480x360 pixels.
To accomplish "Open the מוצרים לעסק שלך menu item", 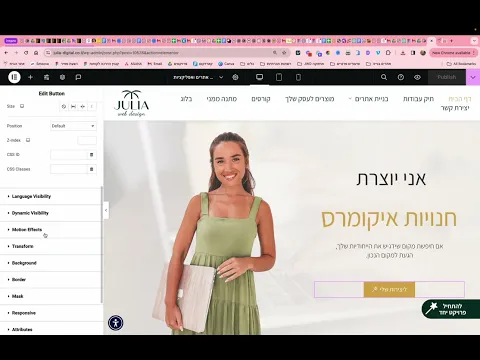I will click(310, 99).
